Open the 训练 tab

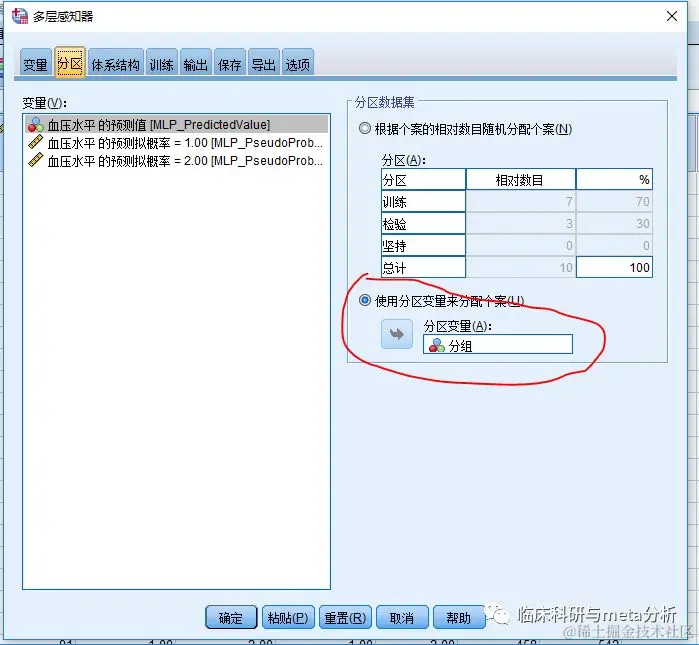click(x=161, y=64)
